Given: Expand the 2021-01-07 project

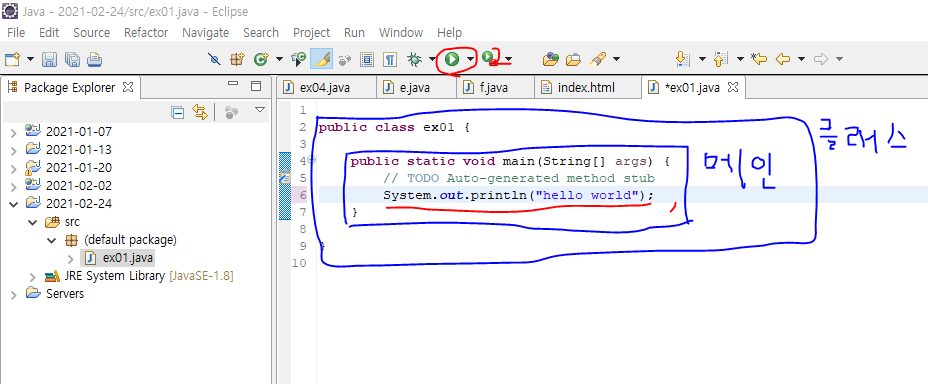Looking at the screenshot, I should [14, 133].
